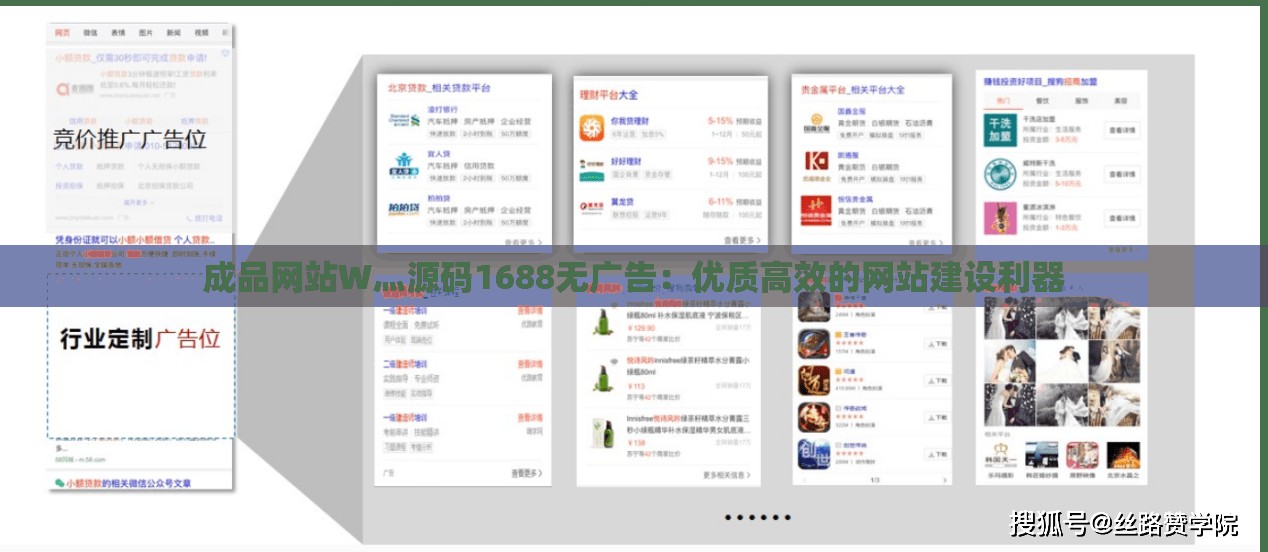Expand 查看更多 in 贵金属平台 card

(x=927, y=243)
